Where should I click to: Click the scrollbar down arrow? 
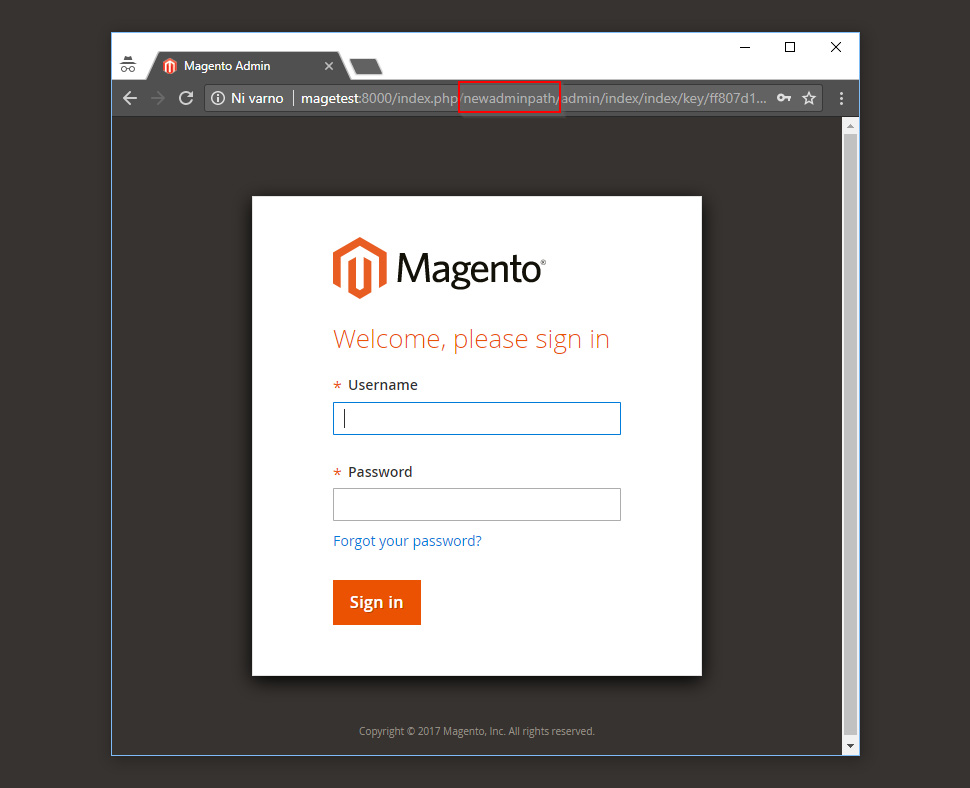pos(850,746)
